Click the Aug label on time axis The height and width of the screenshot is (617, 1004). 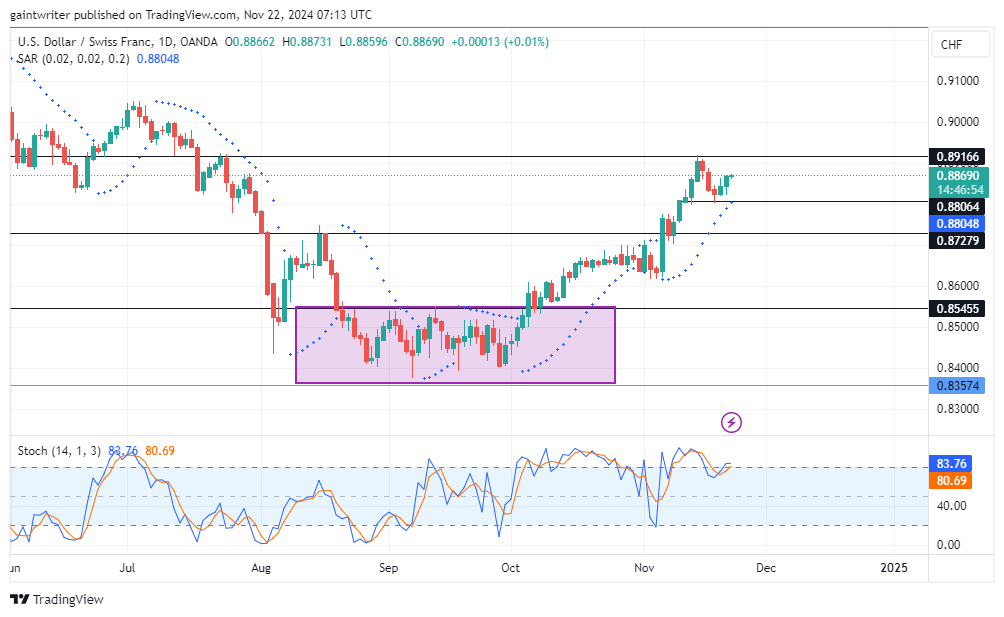coord(261,568)
